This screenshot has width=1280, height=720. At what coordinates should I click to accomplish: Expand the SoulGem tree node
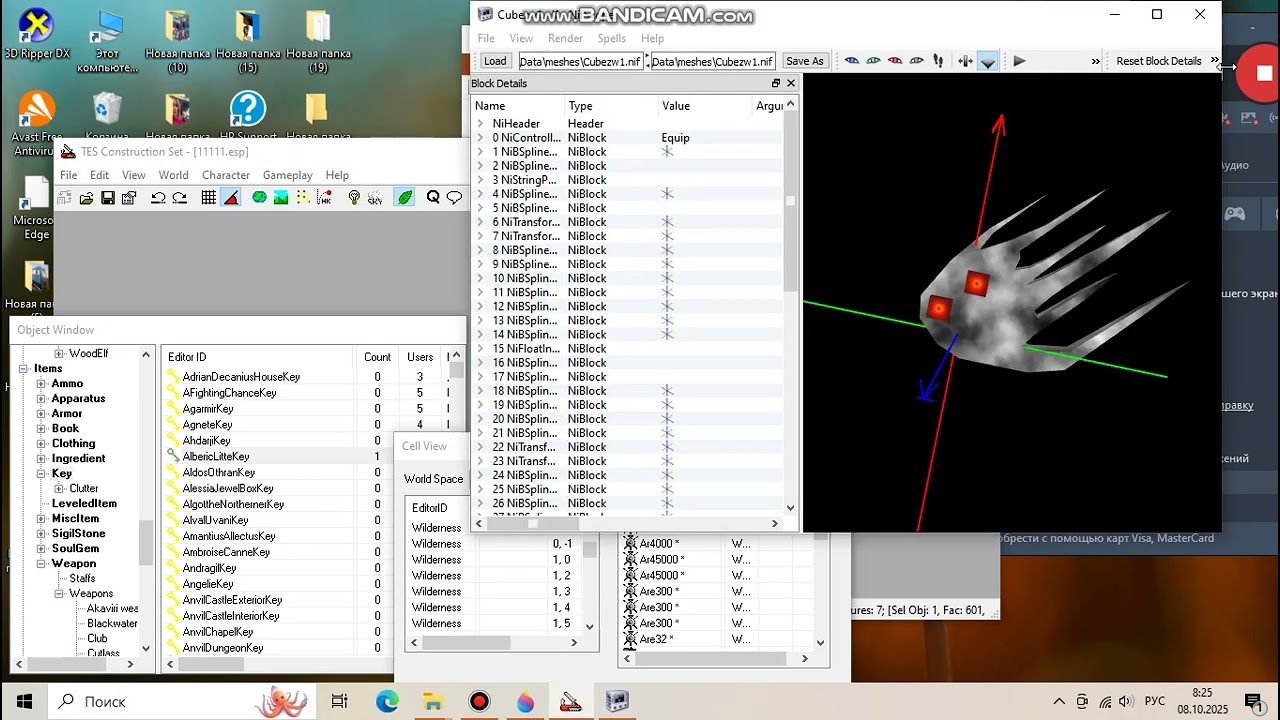pyautogui.click(x=41, y=549)
